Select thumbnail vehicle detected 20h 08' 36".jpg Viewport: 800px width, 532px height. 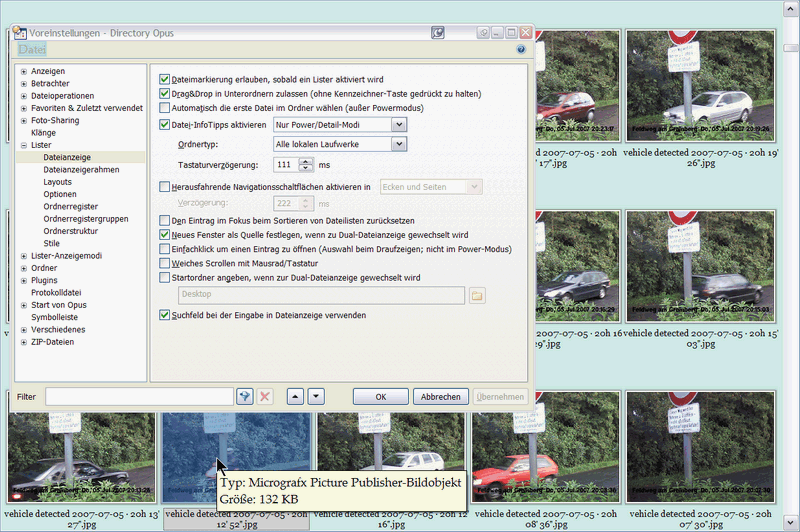(545, 447)
